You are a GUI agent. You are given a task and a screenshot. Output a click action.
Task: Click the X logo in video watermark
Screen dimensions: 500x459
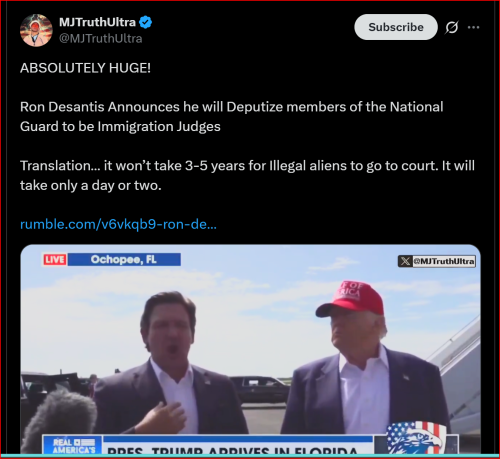[405, 261]
